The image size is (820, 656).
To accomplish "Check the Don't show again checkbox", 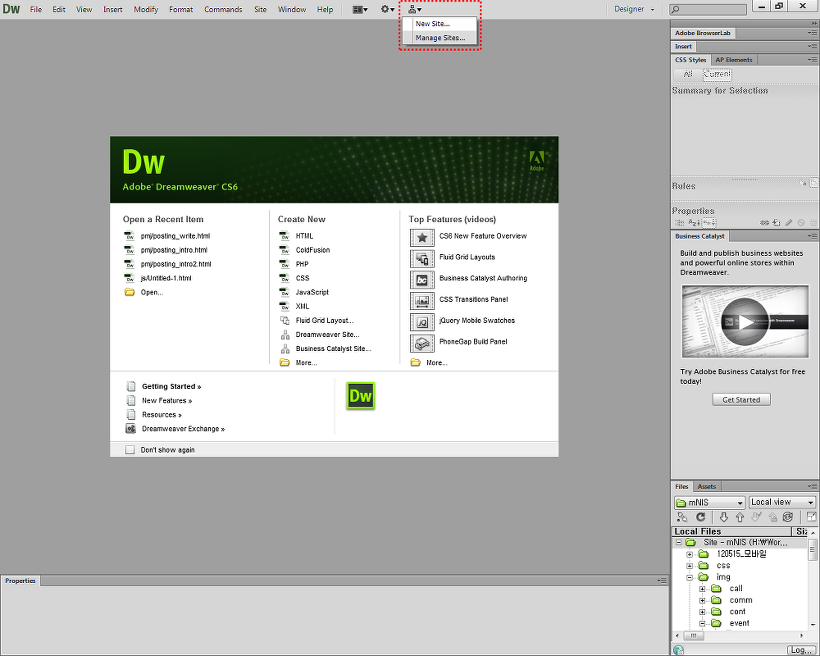I will pyautogui.click(x=130, y=450).
